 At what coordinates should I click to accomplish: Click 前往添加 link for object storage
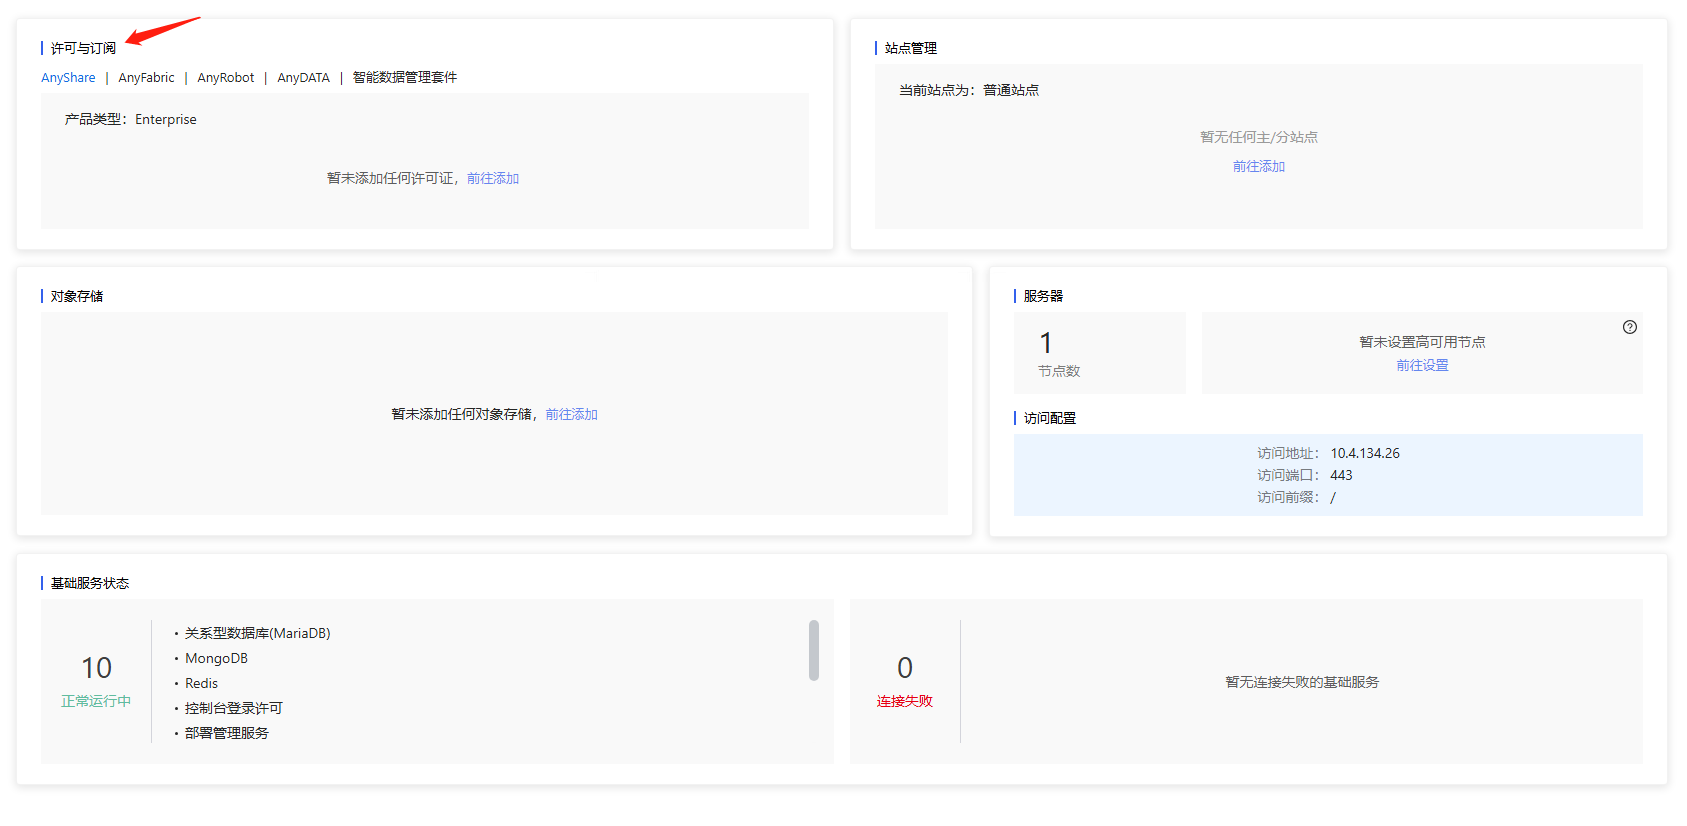click(x=572, y=414)
